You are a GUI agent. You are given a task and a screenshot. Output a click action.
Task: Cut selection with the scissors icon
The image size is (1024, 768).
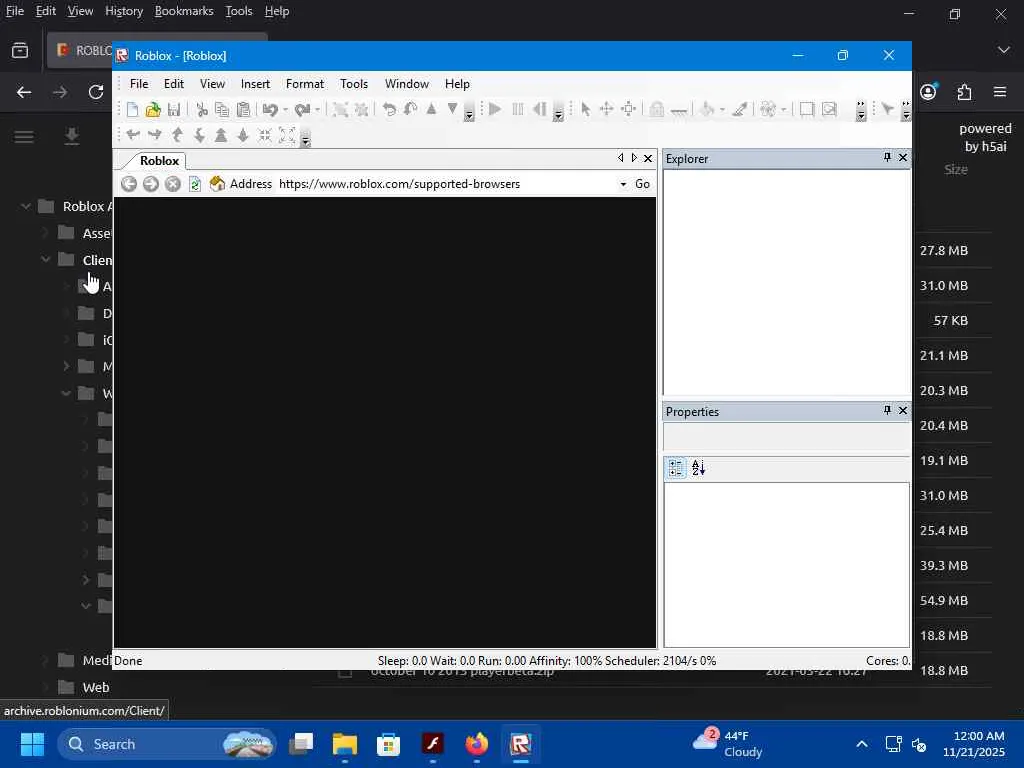[202, 110]
